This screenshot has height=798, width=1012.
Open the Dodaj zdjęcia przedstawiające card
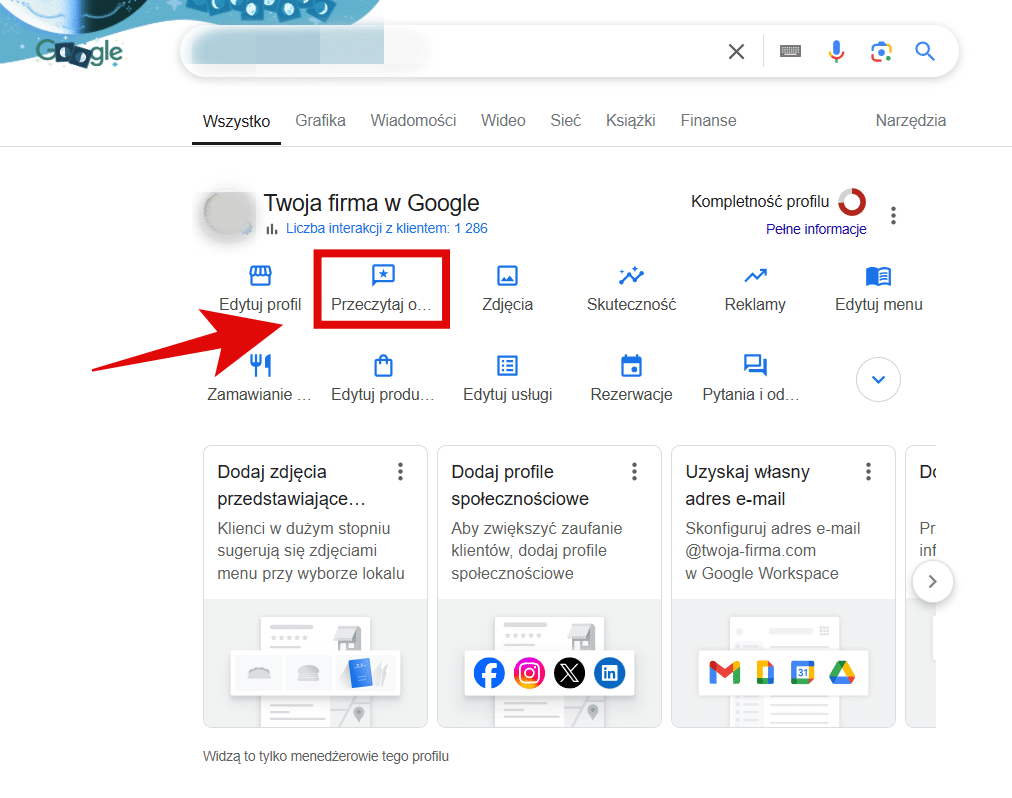click(316, 586)
